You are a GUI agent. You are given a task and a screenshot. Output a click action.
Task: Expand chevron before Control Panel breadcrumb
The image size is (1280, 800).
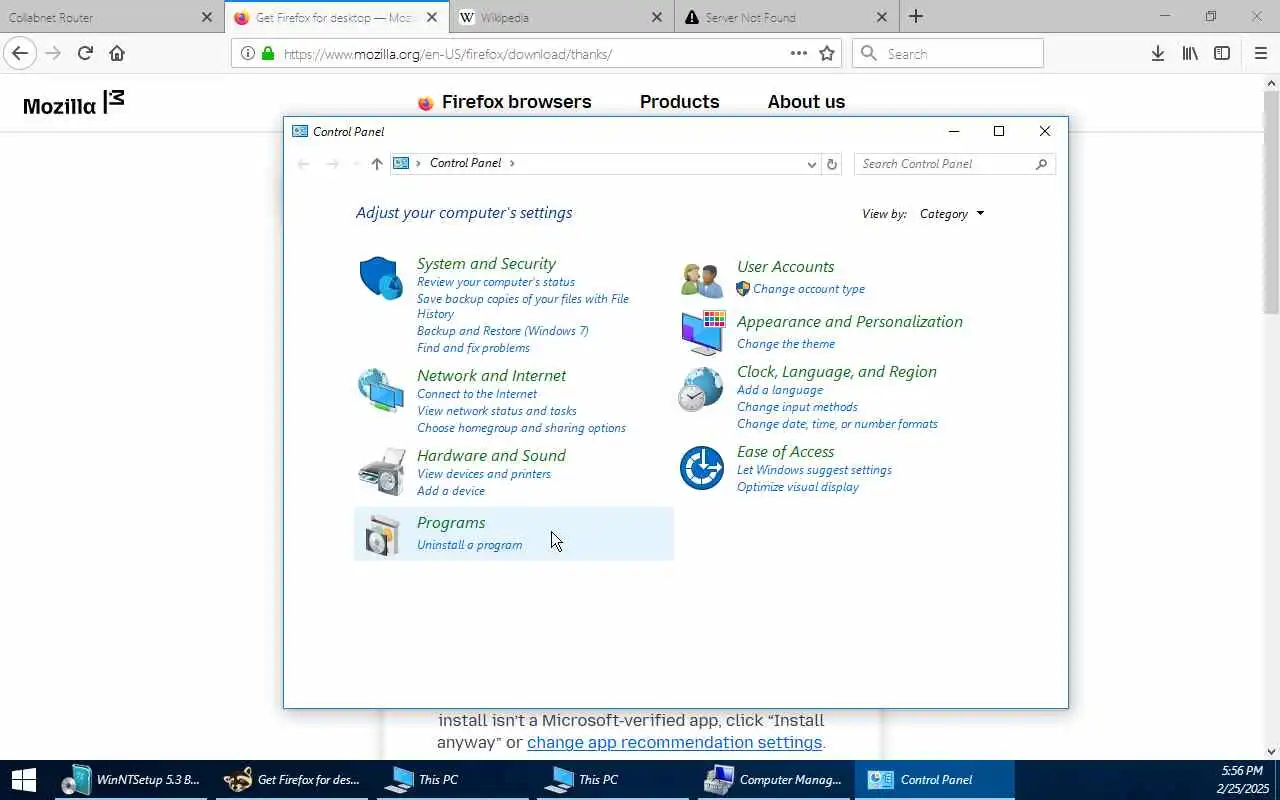[x=418, y=163]
